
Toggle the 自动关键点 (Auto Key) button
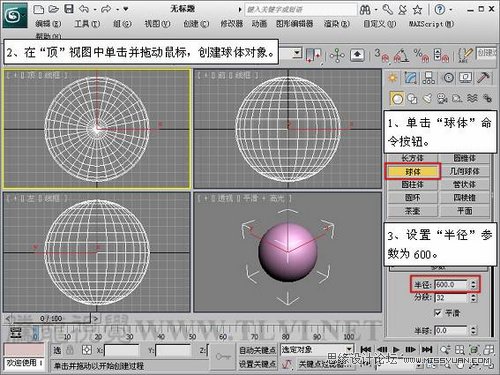(257, 350)
